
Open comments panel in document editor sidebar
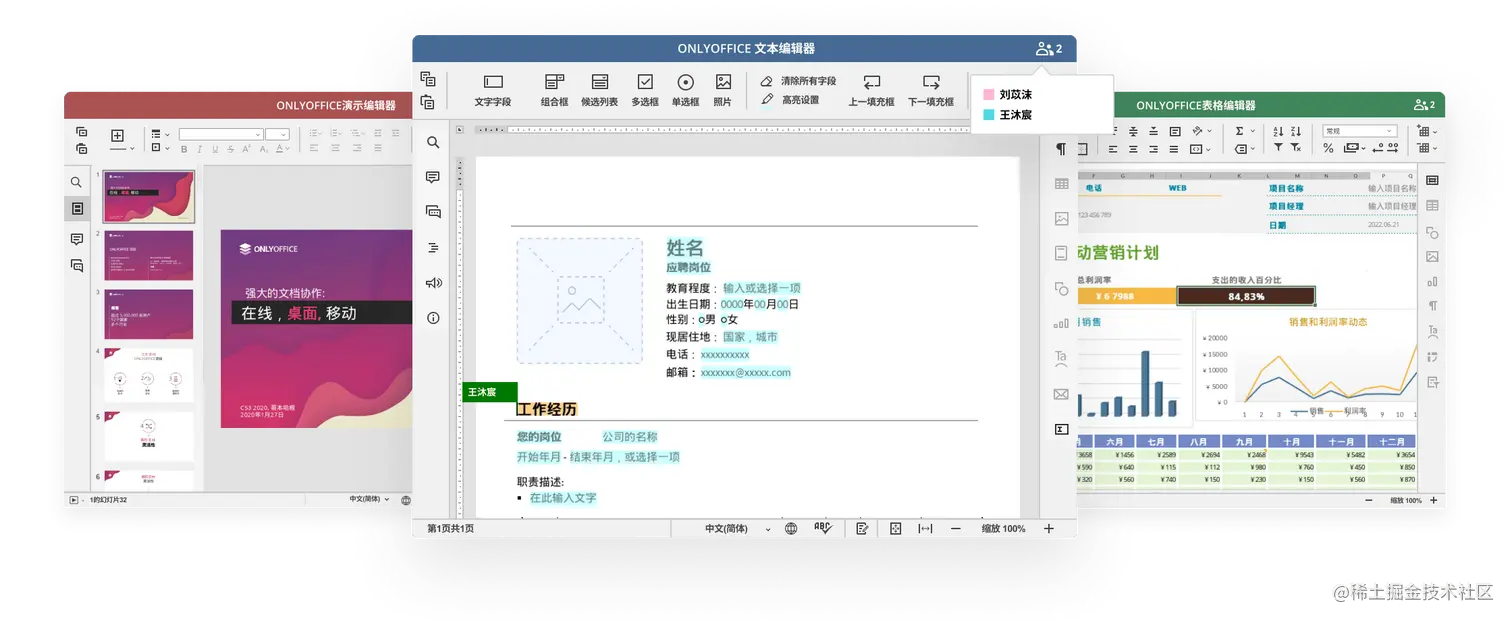pos(433,177)
